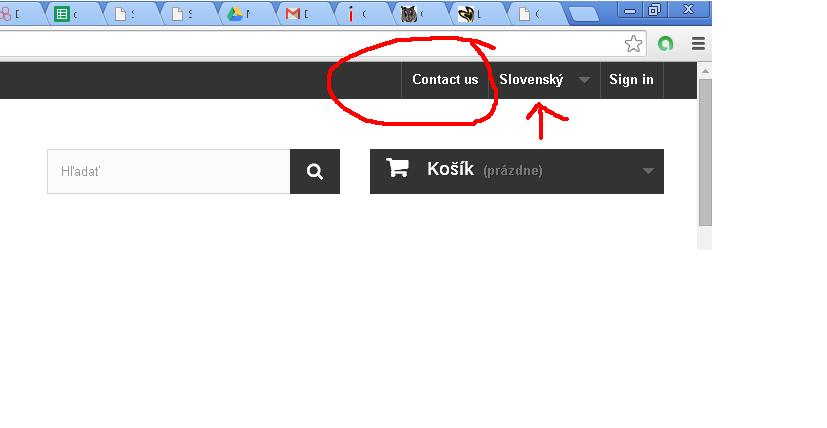Open the Contact us link
Image resolution: width=827 pixels, height=428 pixels.
click(x=445, y=80)
